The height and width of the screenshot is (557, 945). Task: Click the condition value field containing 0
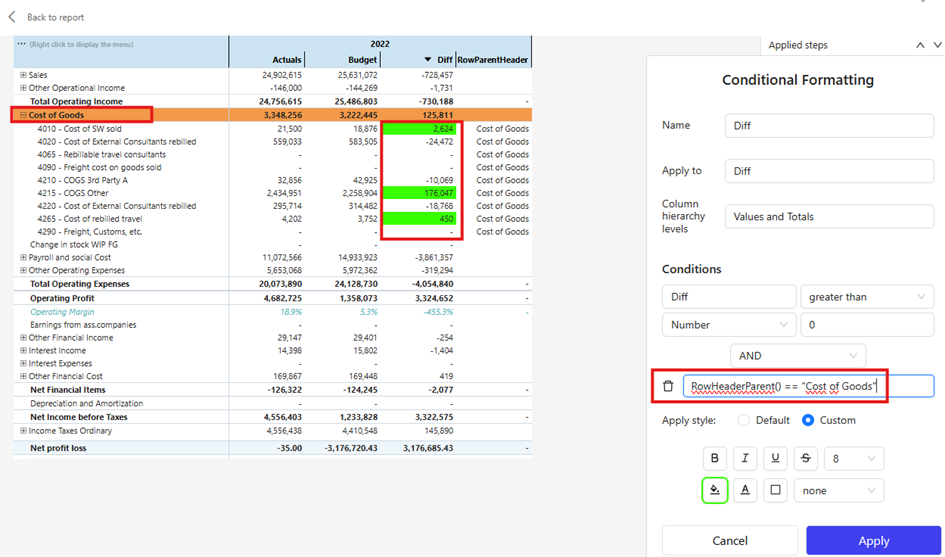coord(867,324)
